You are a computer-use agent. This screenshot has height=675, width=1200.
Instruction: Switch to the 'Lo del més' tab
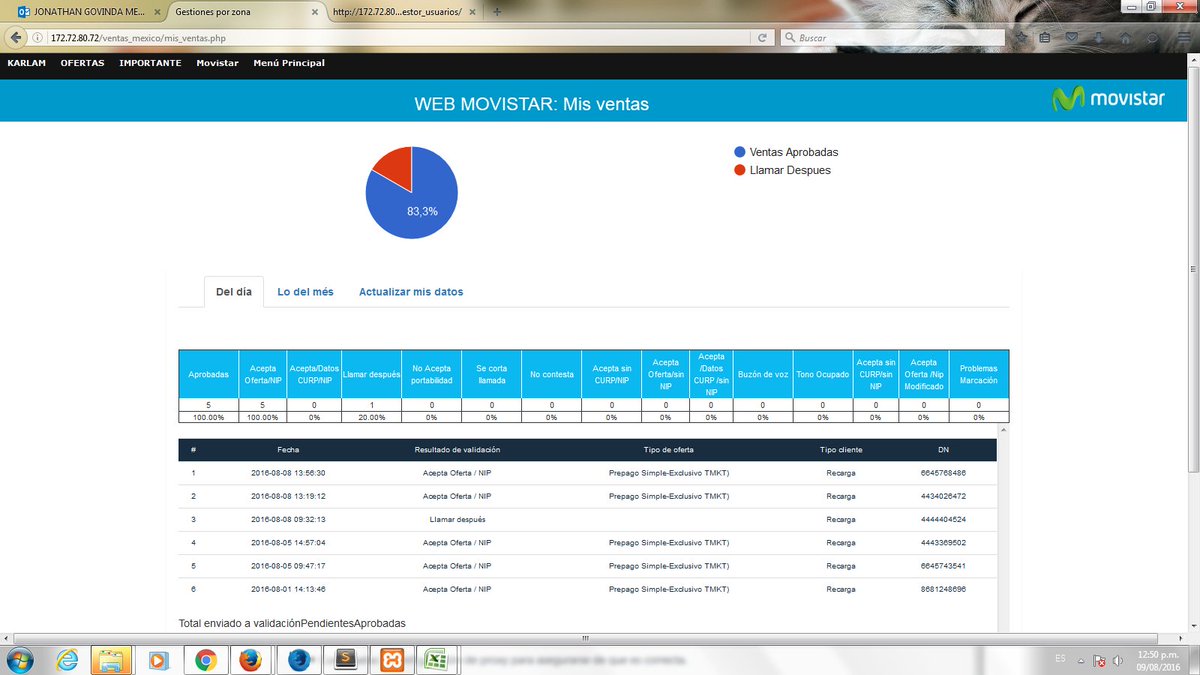(x=304, y=291)
